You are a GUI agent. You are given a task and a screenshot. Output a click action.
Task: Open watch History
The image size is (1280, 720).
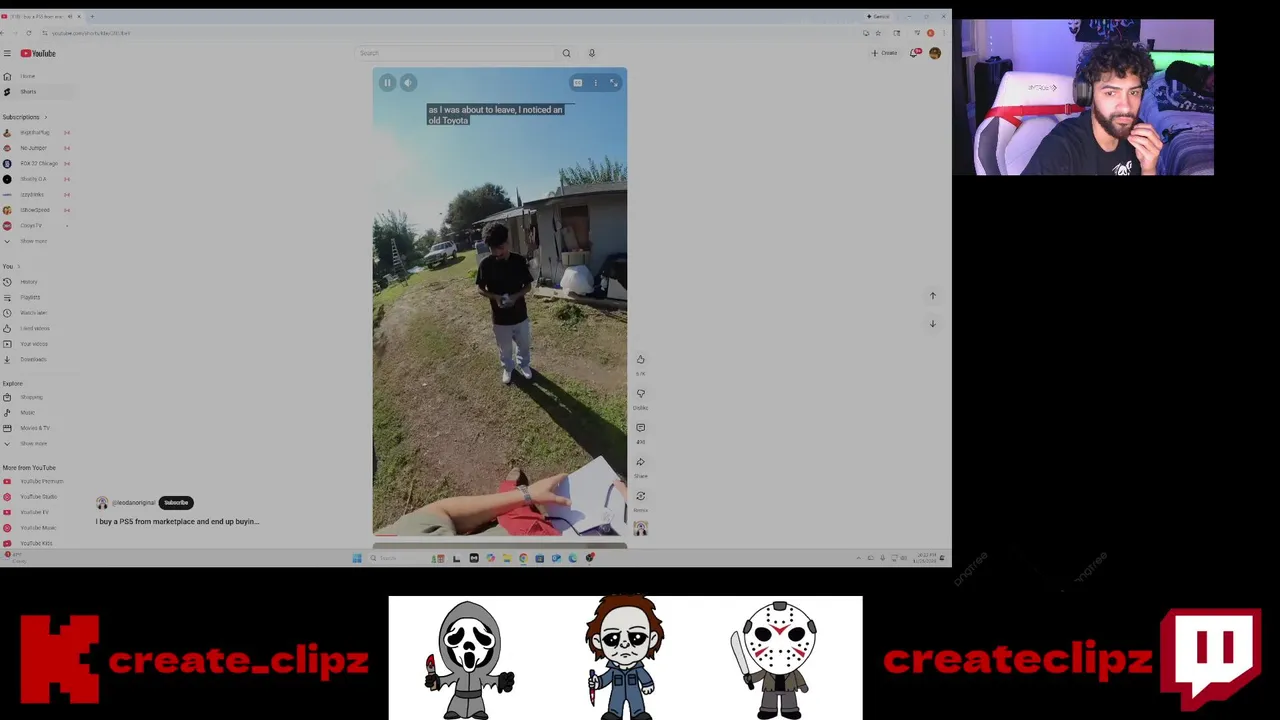(28, 282)
